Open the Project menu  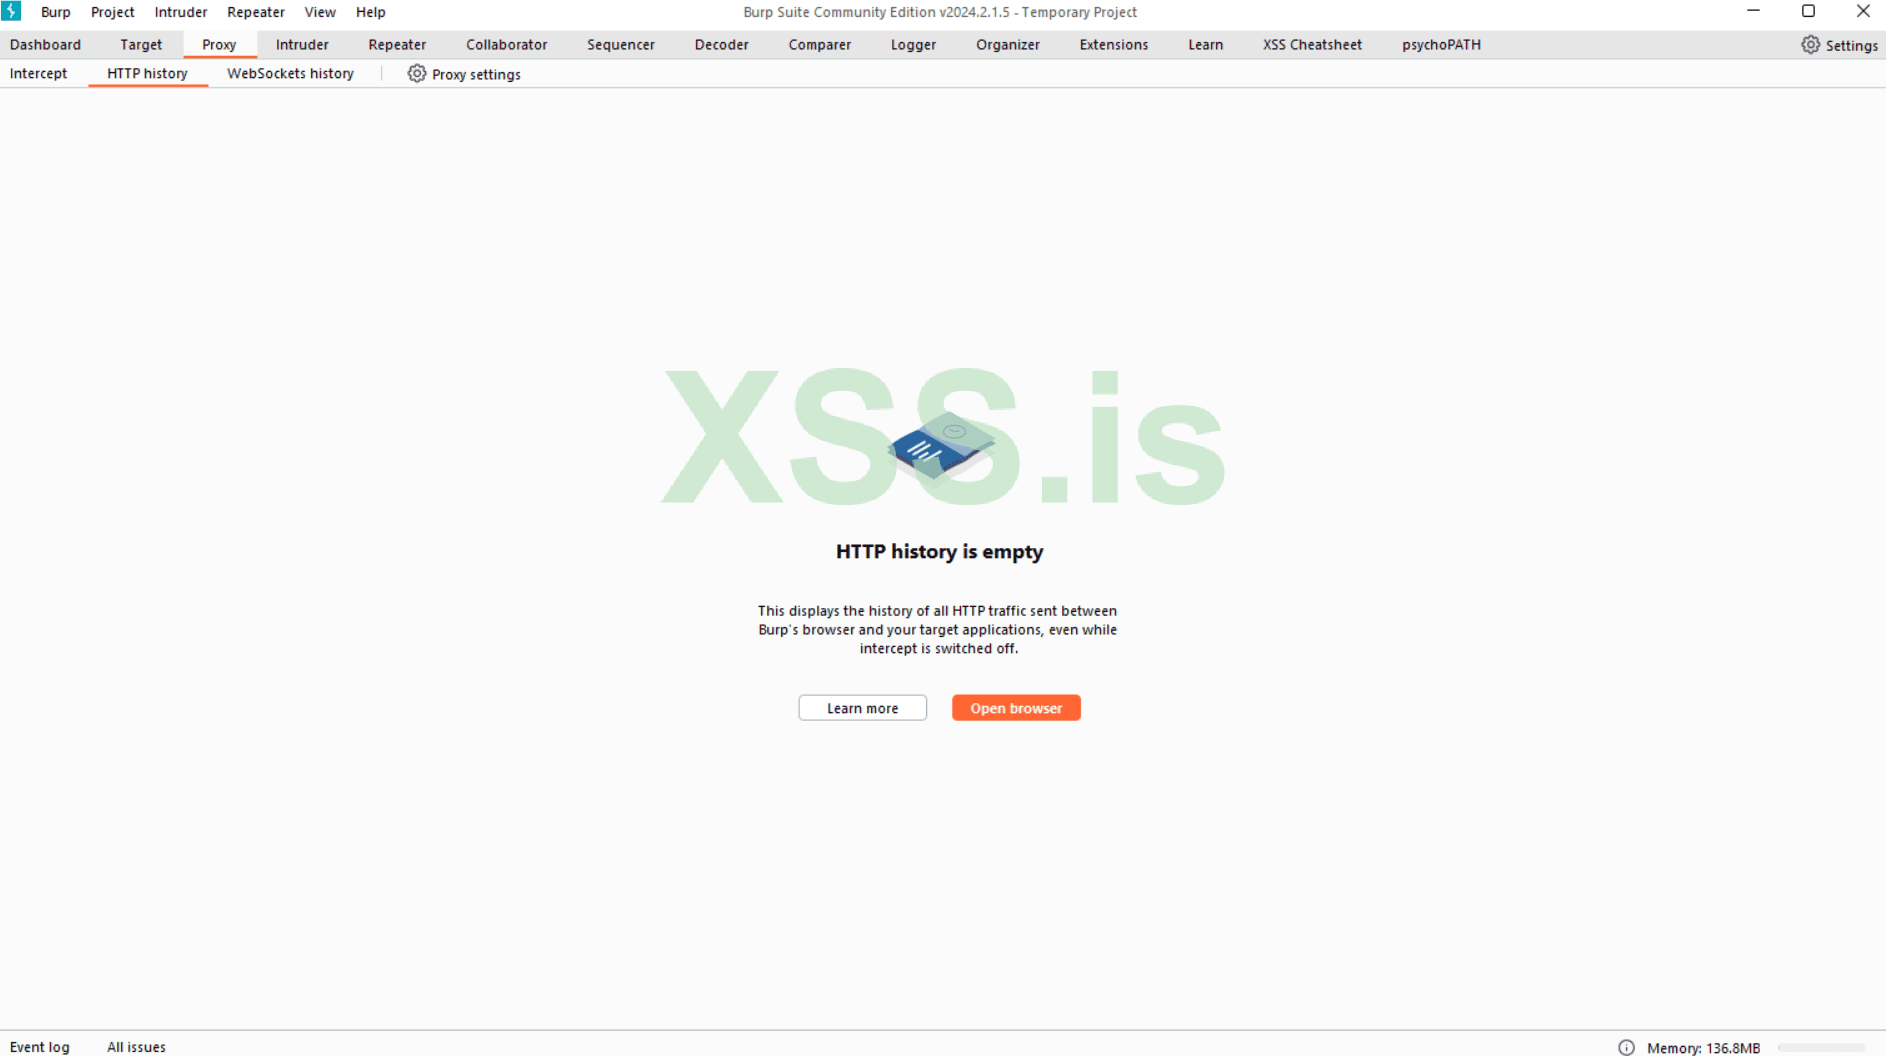[x=113, y=12]
